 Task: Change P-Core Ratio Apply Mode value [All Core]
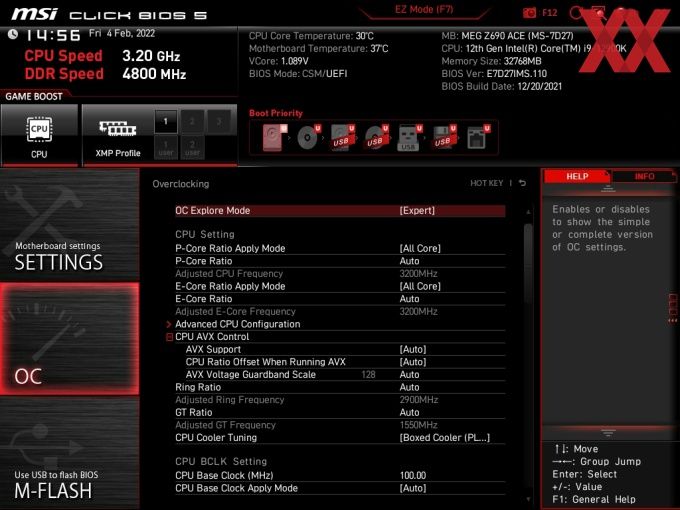[x=420, y=248]
